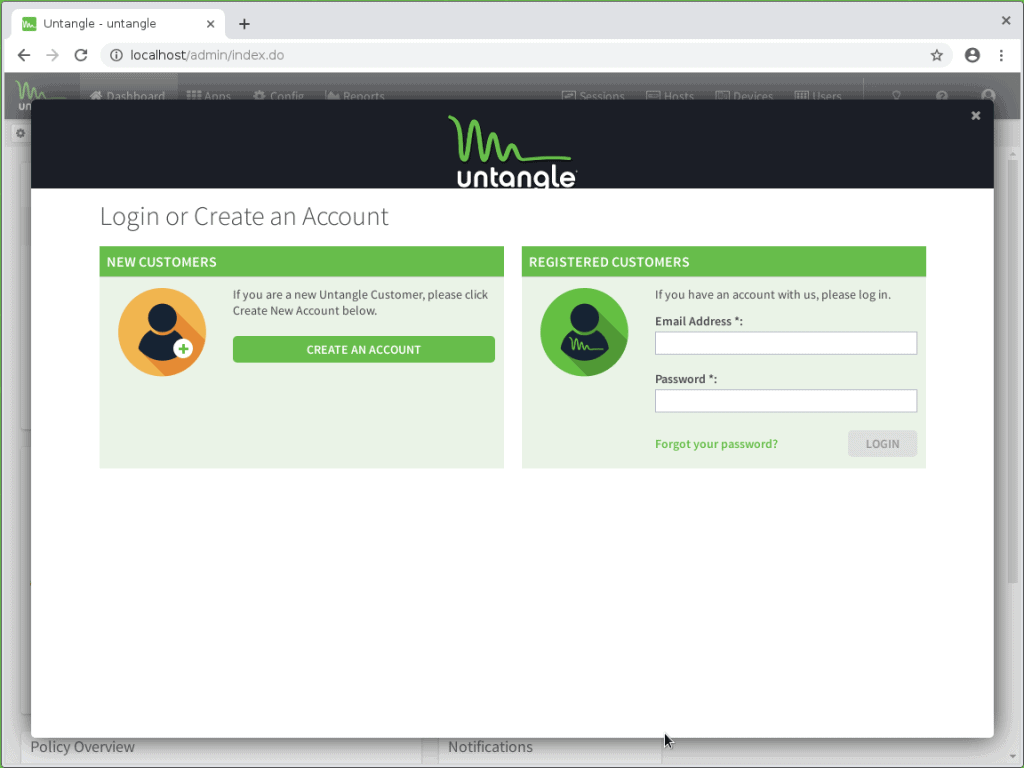The width and height of the screenshot is (1024, 768).
Task: Click the Untangle logo in dialog header
Action: pos(513,152)
